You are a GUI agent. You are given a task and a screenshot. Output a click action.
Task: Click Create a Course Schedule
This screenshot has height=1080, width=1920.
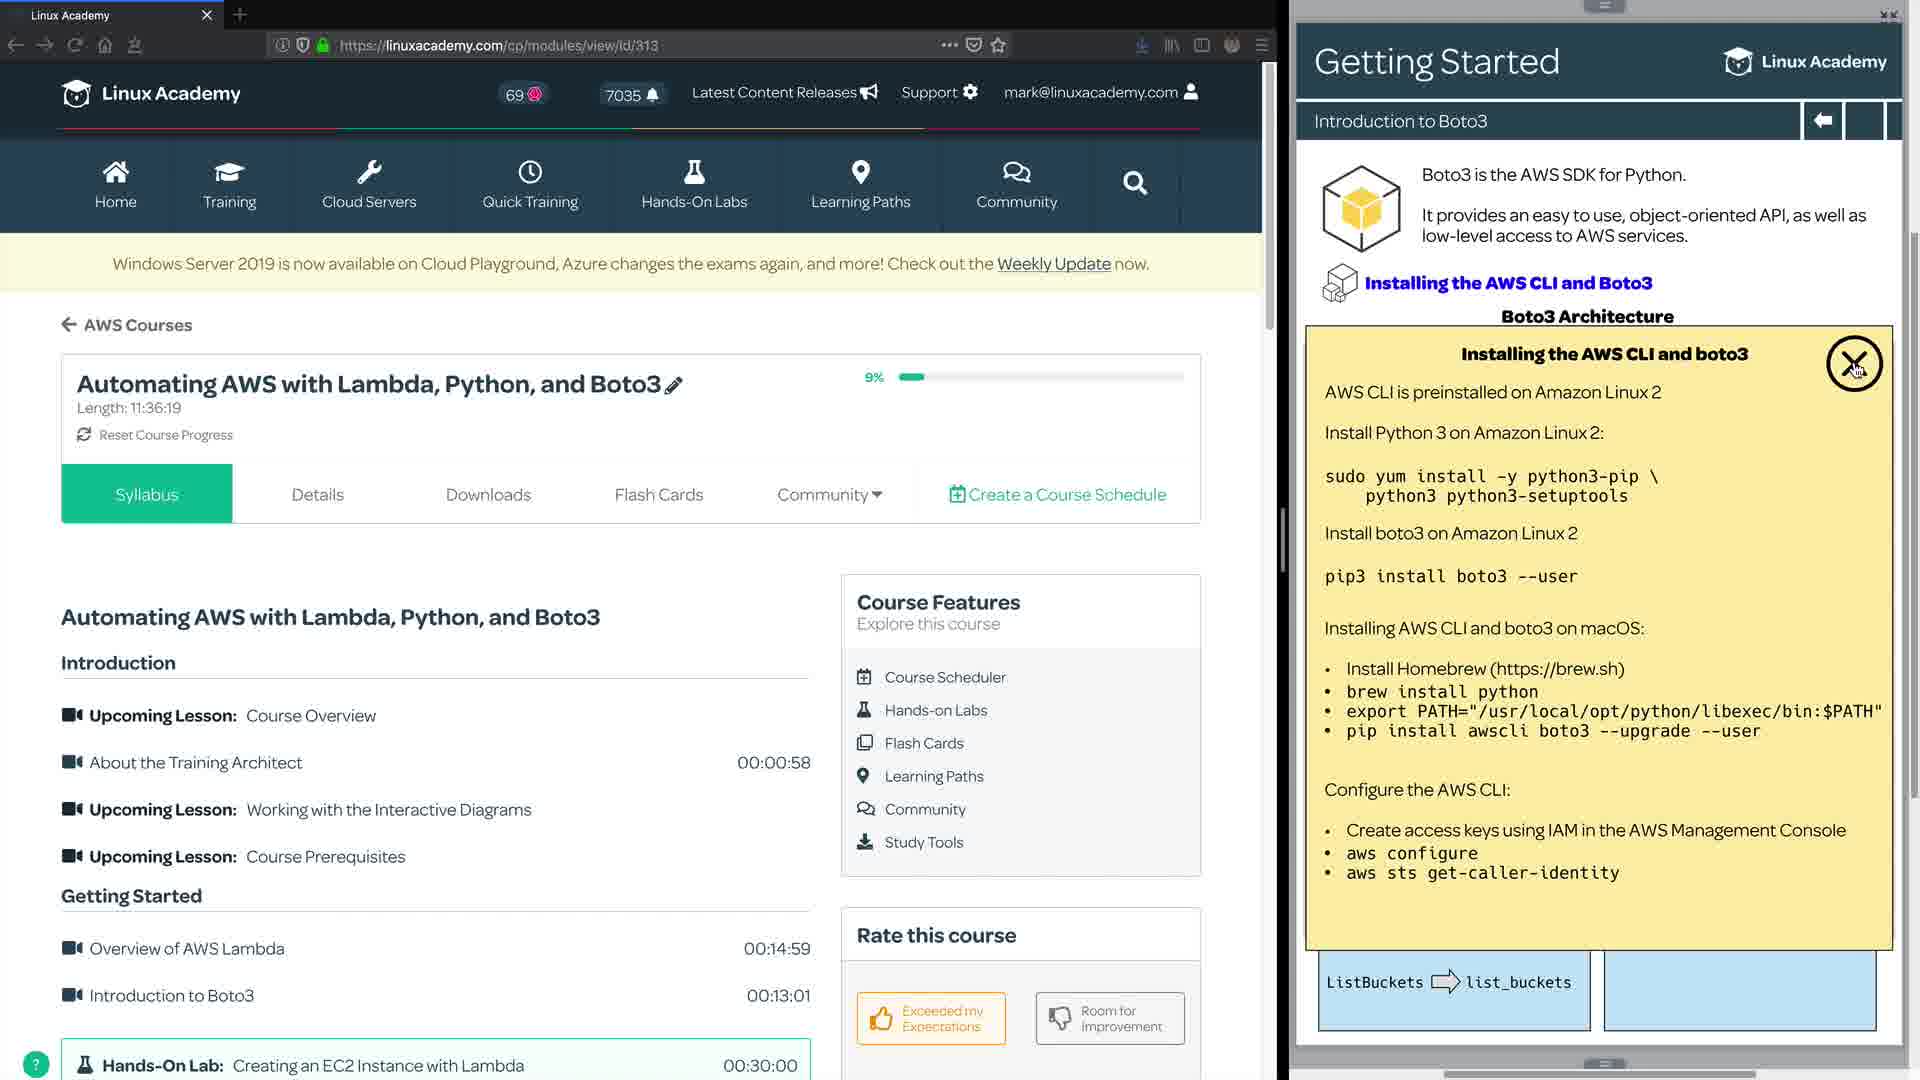[x=1057, y=494]
